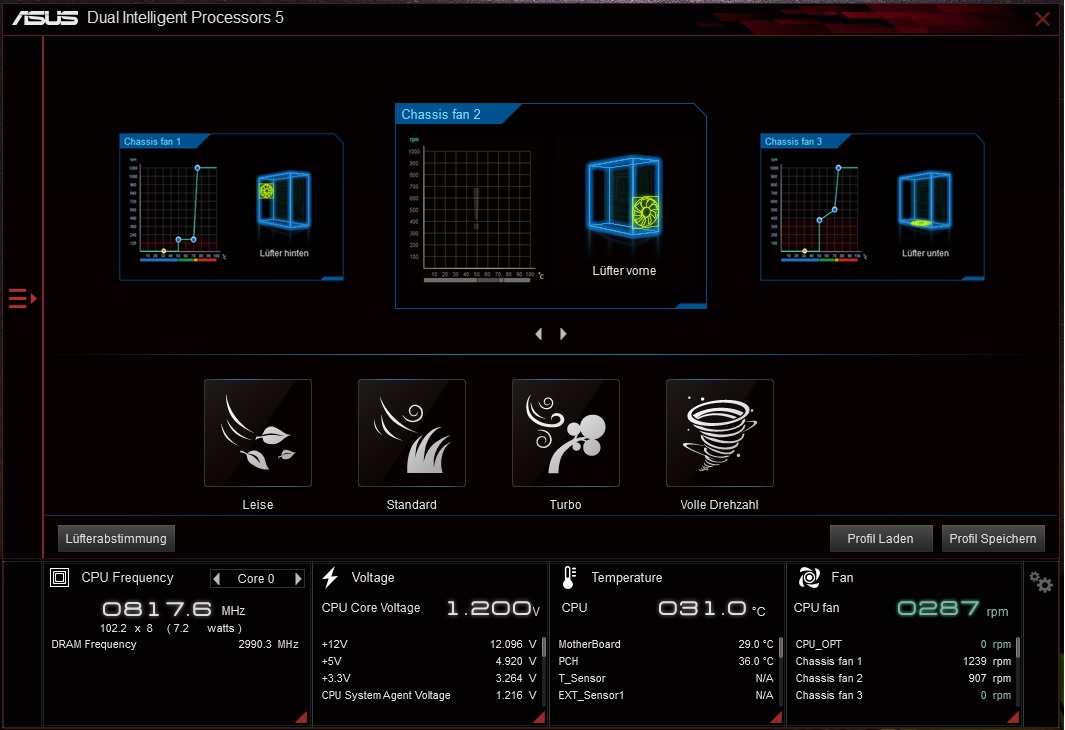The image size is (1065, 730).
Task: Open the Chassis fan 3 card
Action: 872,207
